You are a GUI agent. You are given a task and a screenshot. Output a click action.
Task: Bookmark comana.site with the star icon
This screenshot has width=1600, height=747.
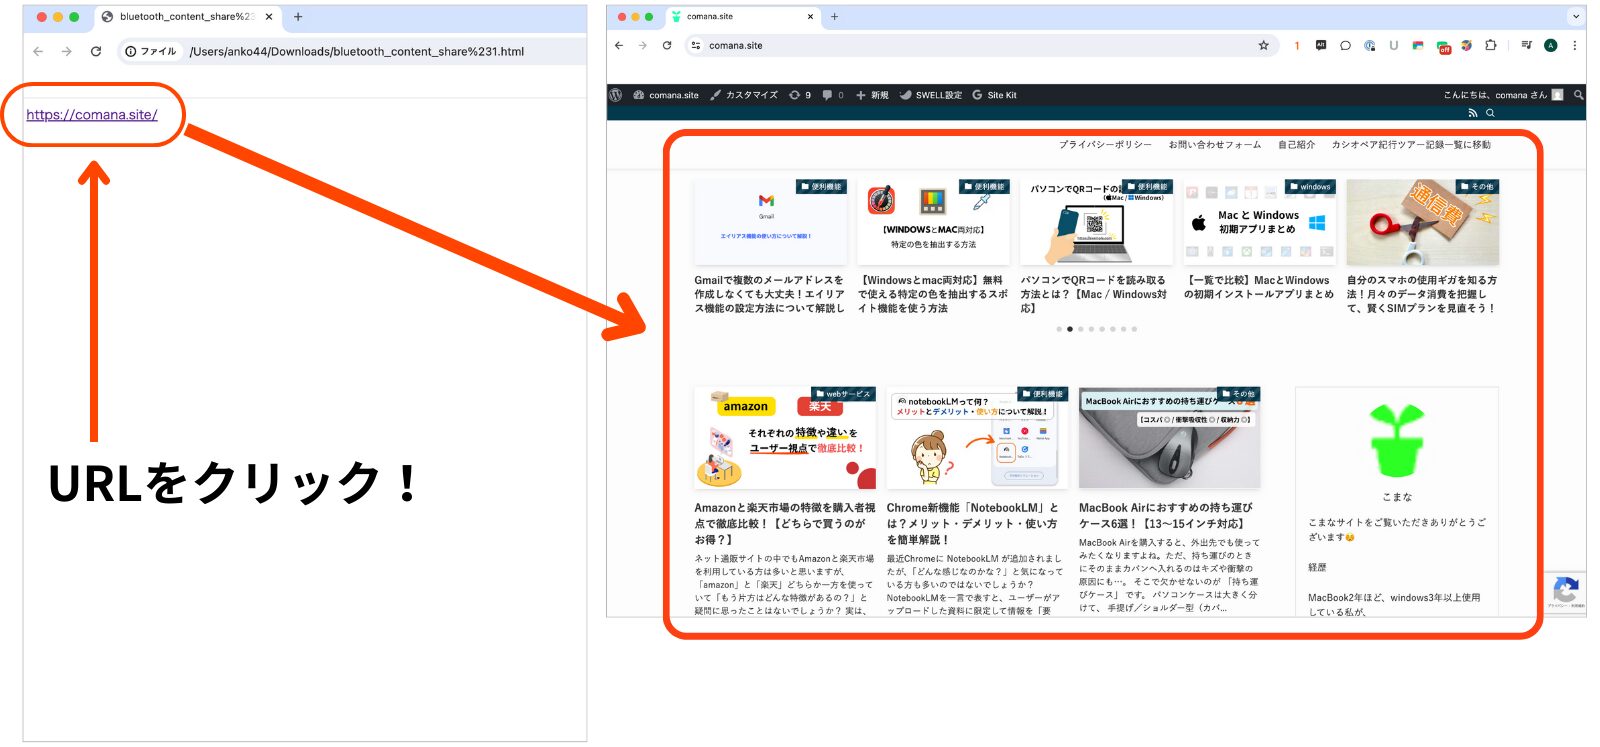[x=1263, y=45]
